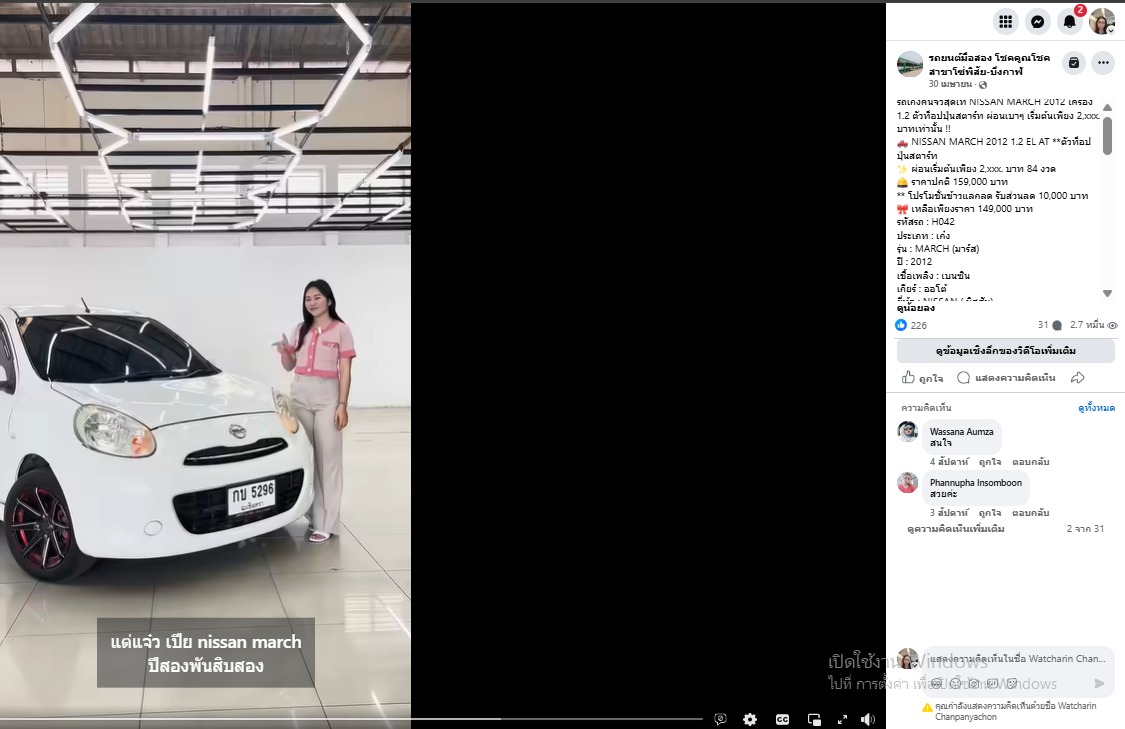Click the saved-following checkmark icon beside page name
Screen dimensions: 1125x729
tap(1073, 63)
